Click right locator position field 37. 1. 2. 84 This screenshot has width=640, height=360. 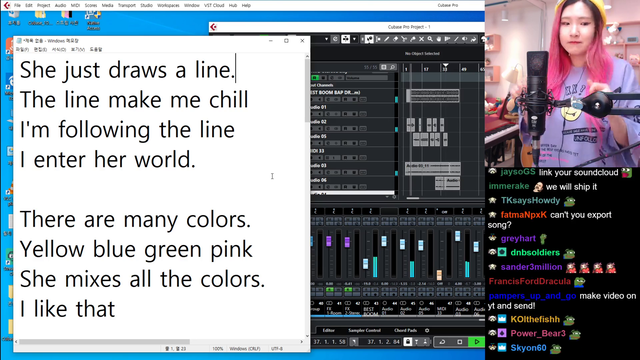coord(384,342)
